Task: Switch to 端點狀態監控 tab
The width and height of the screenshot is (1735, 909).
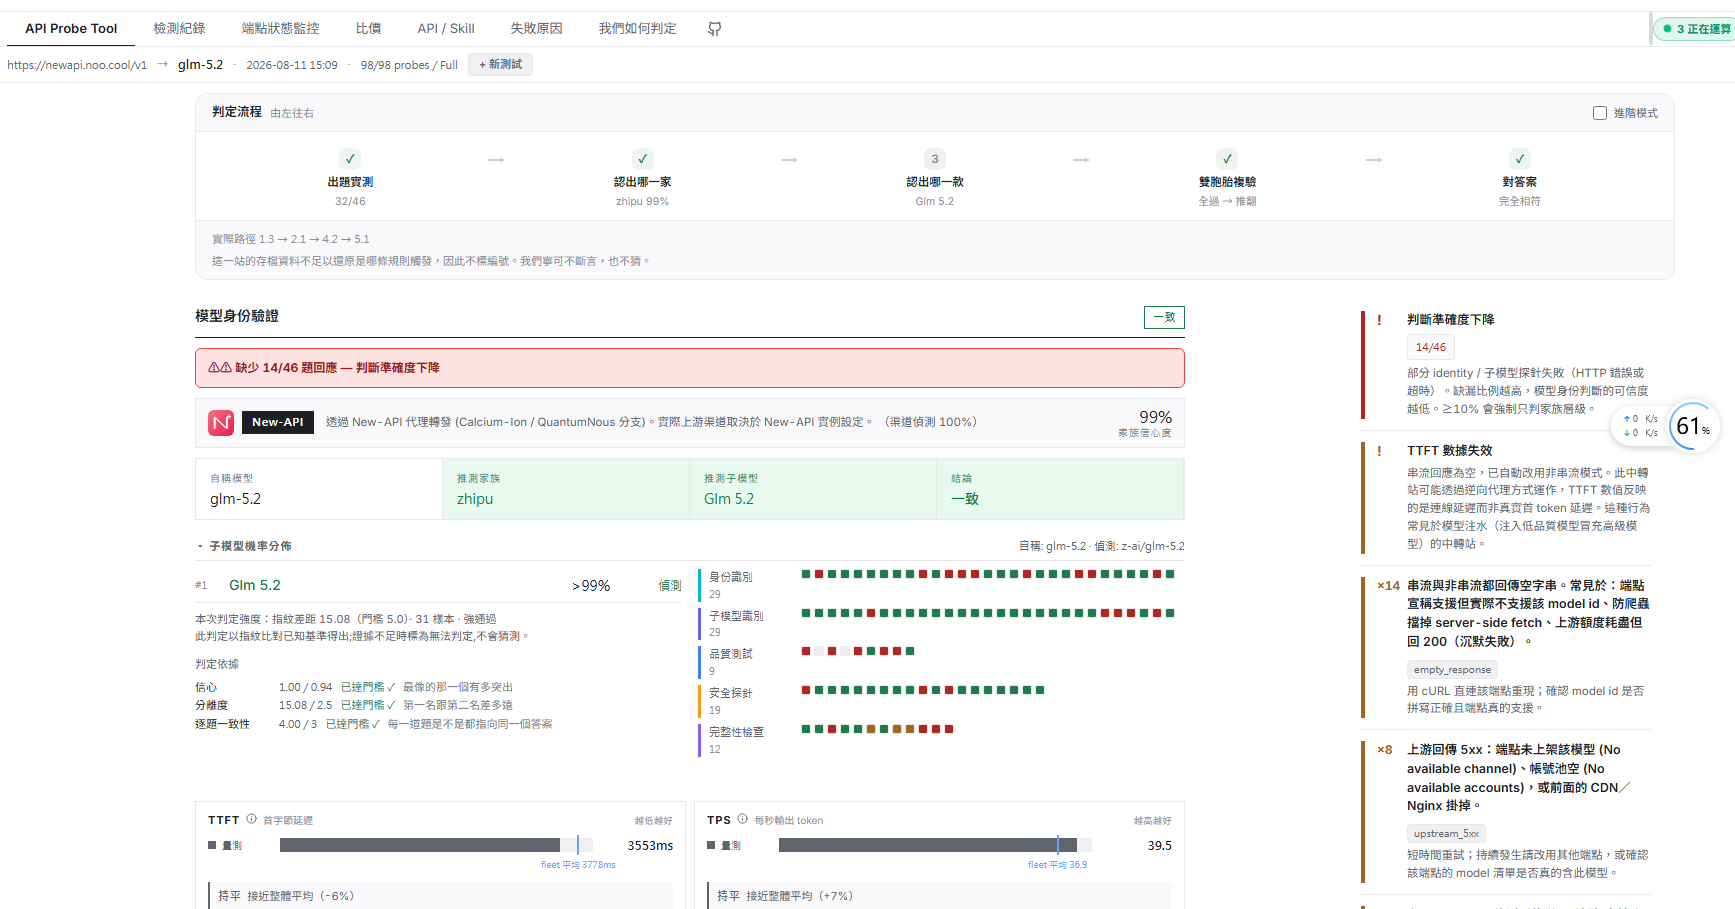Action: point(280,29)
